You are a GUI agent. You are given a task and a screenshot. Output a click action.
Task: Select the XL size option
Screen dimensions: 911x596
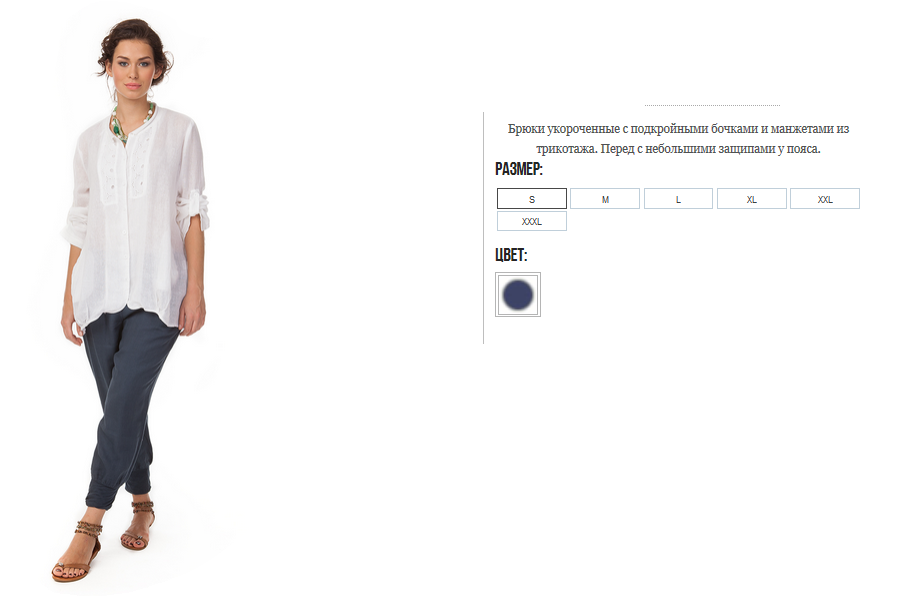pyautogui.click(x=752, y=199)
